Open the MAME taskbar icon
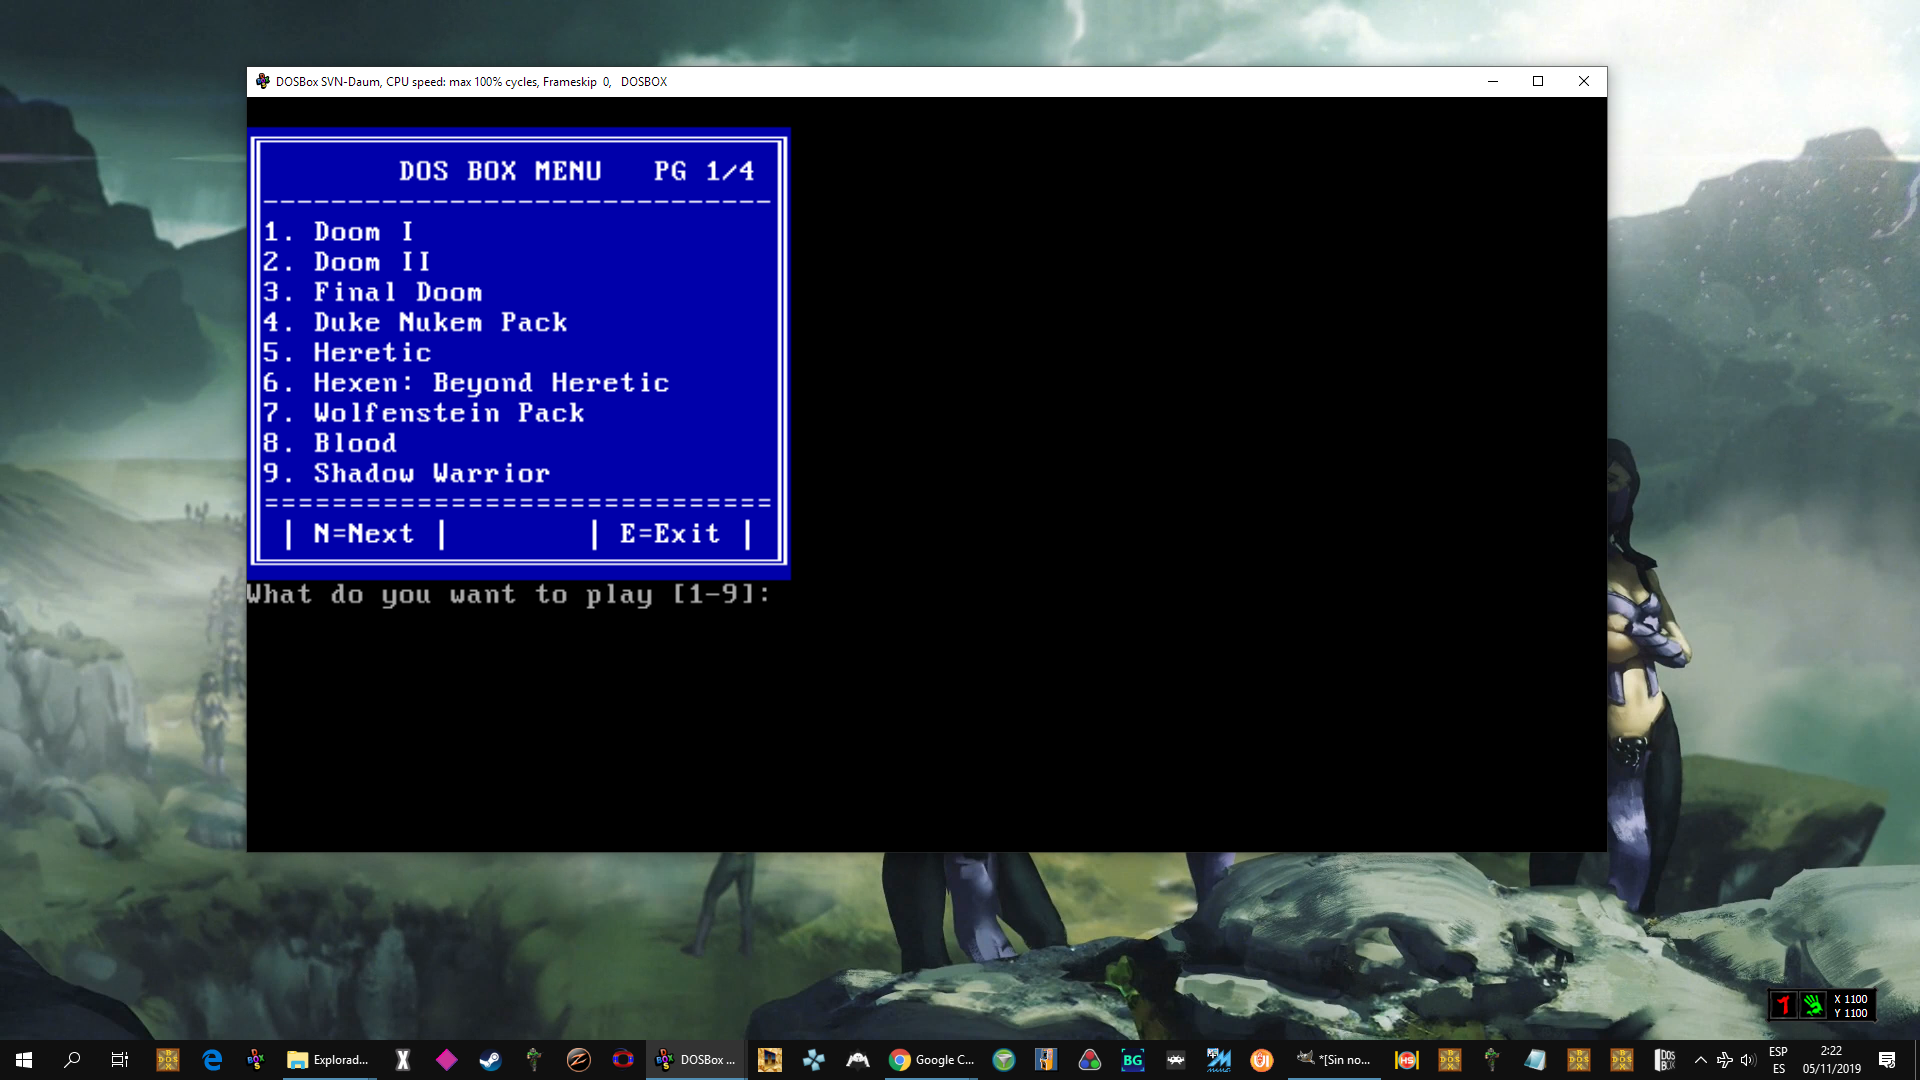Viewport: 1920px width, 1080px height. point(1218,1060)
